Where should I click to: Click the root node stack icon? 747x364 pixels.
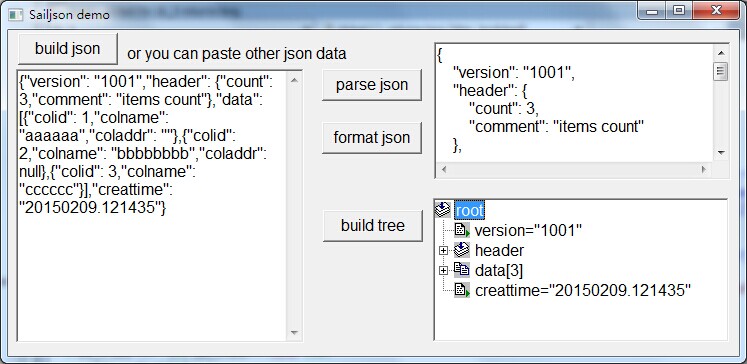(443, 209)
